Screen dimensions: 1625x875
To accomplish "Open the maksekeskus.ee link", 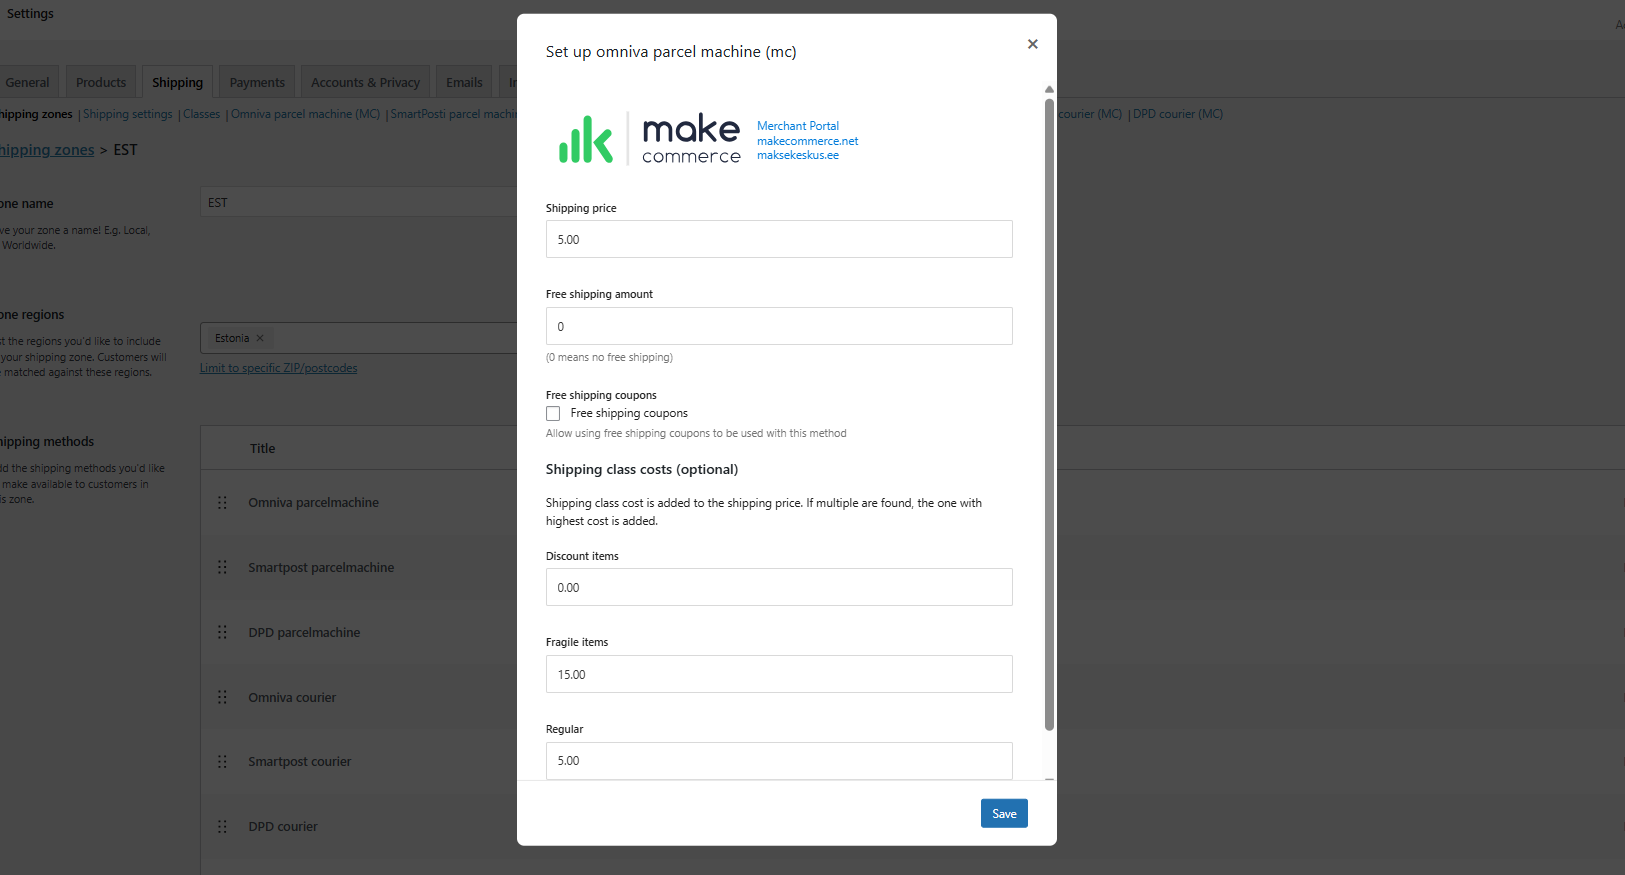I will click(x=798, y=155).
